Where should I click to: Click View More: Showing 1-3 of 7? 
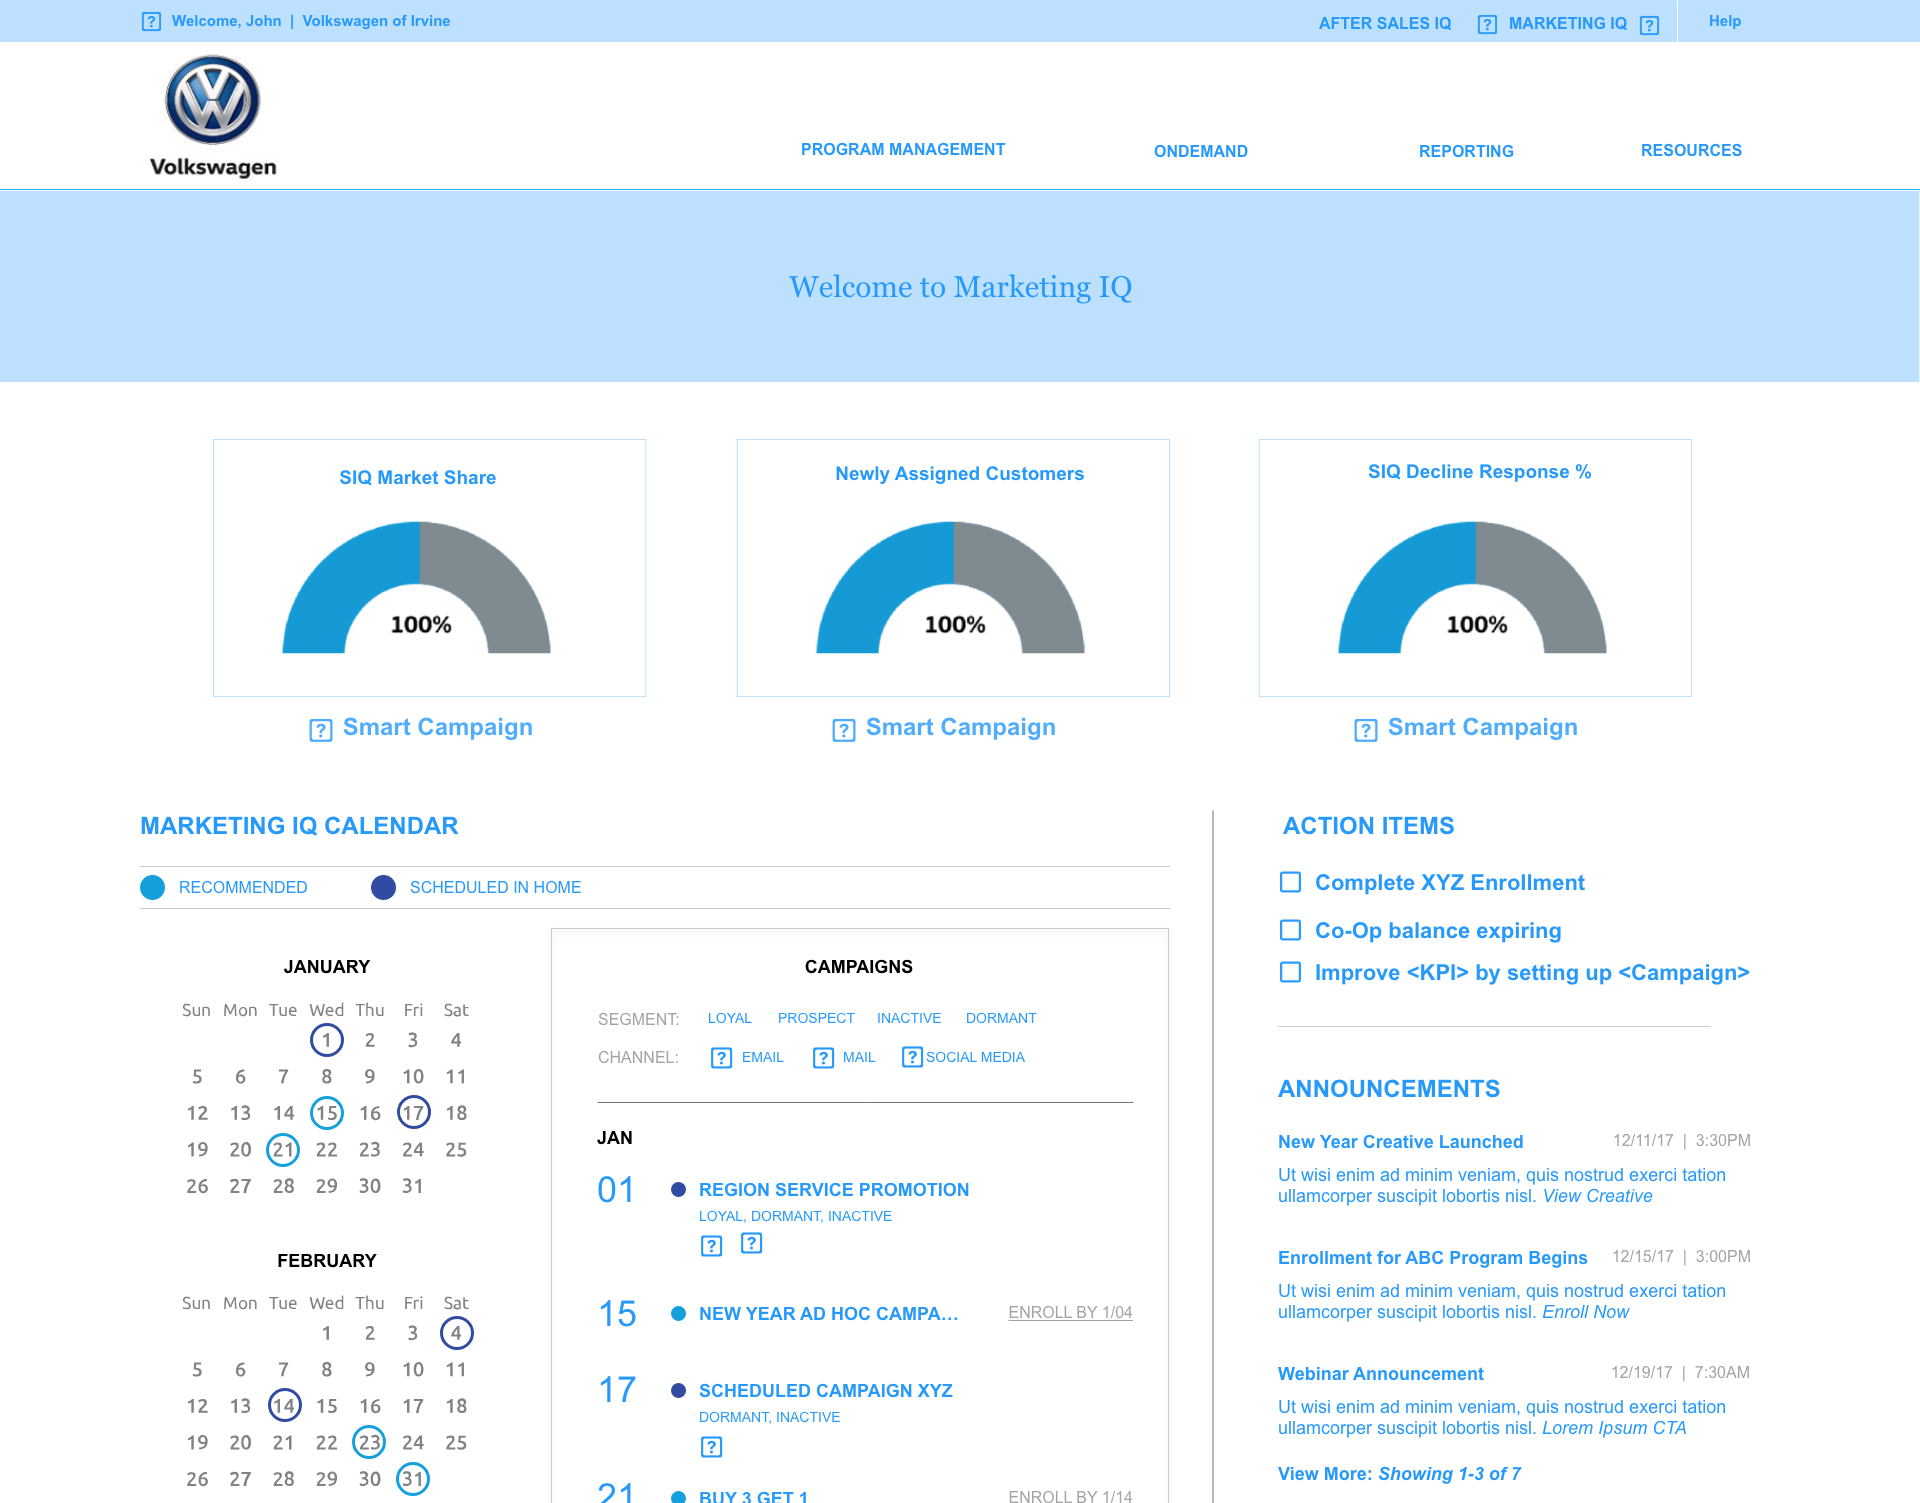[1399, 1474]
